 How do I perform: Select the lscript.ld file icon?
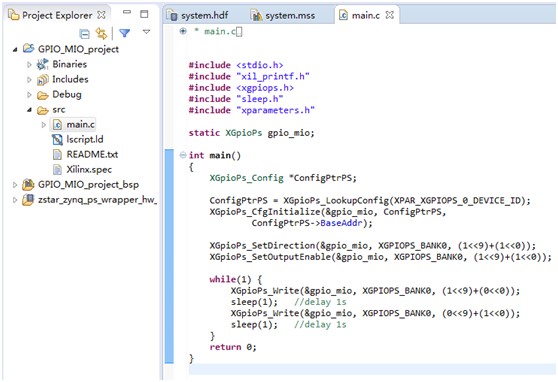pos(57,140)
